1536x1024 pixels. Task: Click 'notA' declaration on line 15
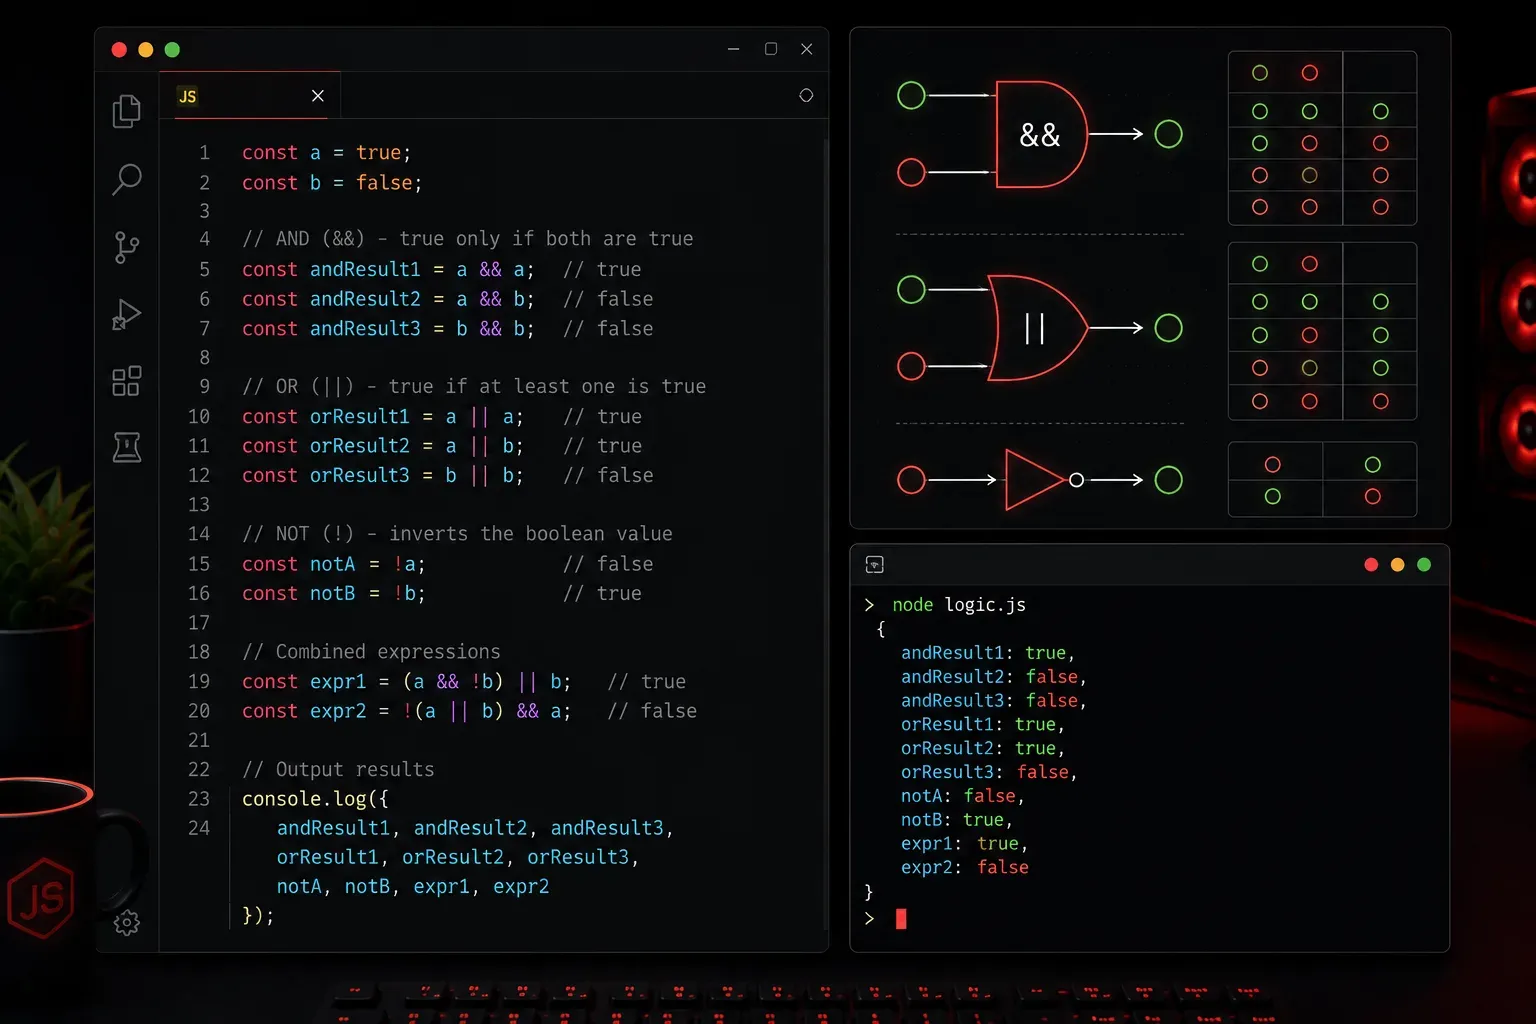tap(332, 564)
